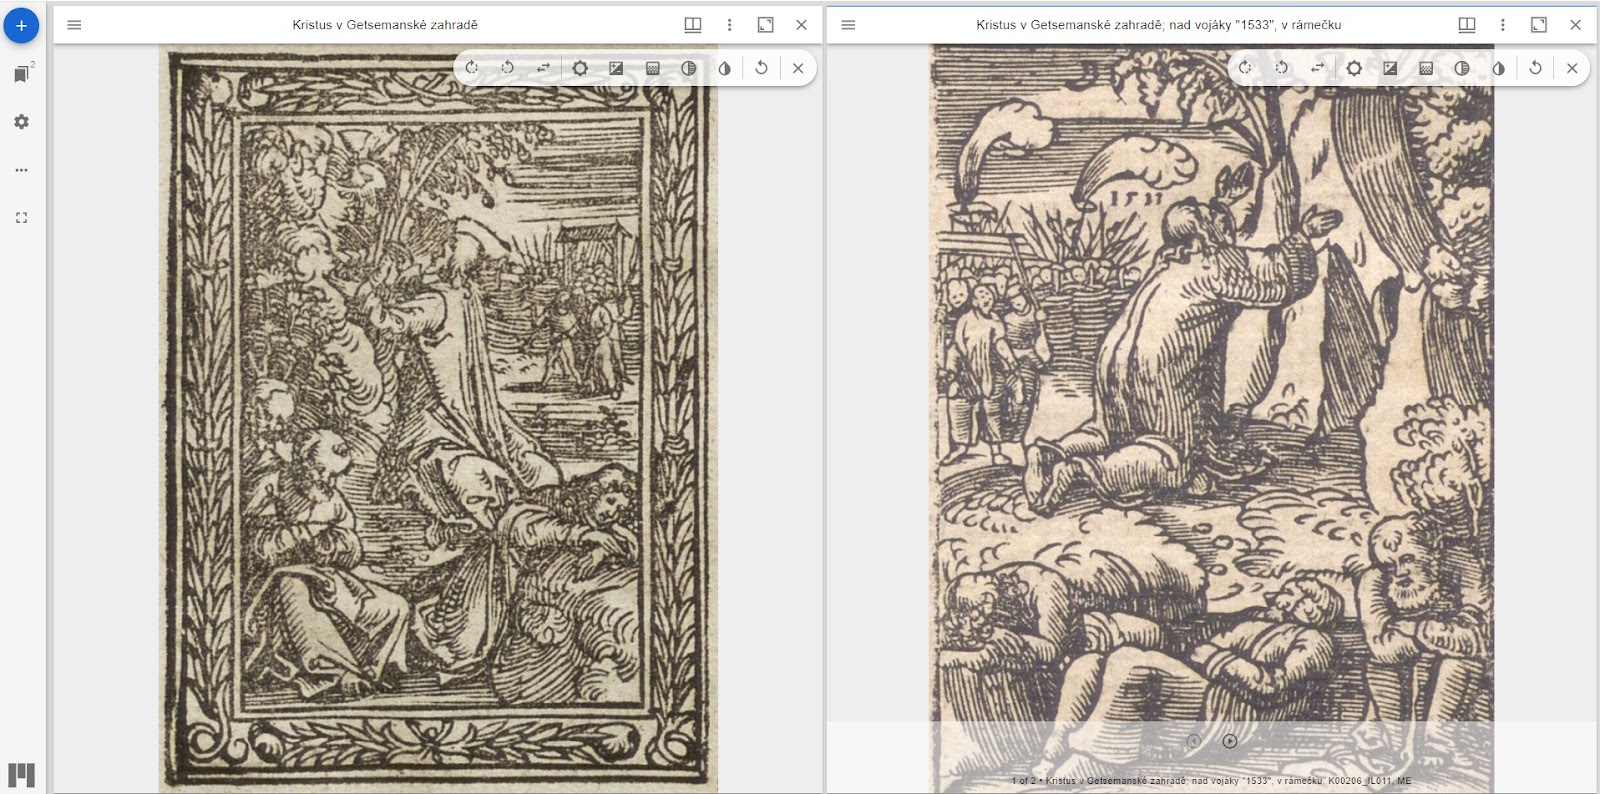The height and width of the screenshot is (794, 1600).
Task: Revert image adjustments in the right window
Action: [x=1535, y=68]
